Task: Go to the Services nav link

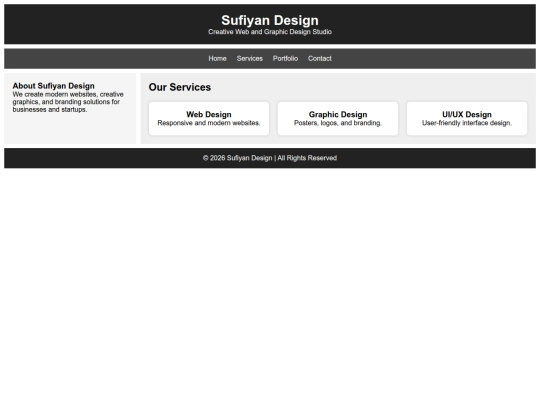Action: click(x=250, y=59)
